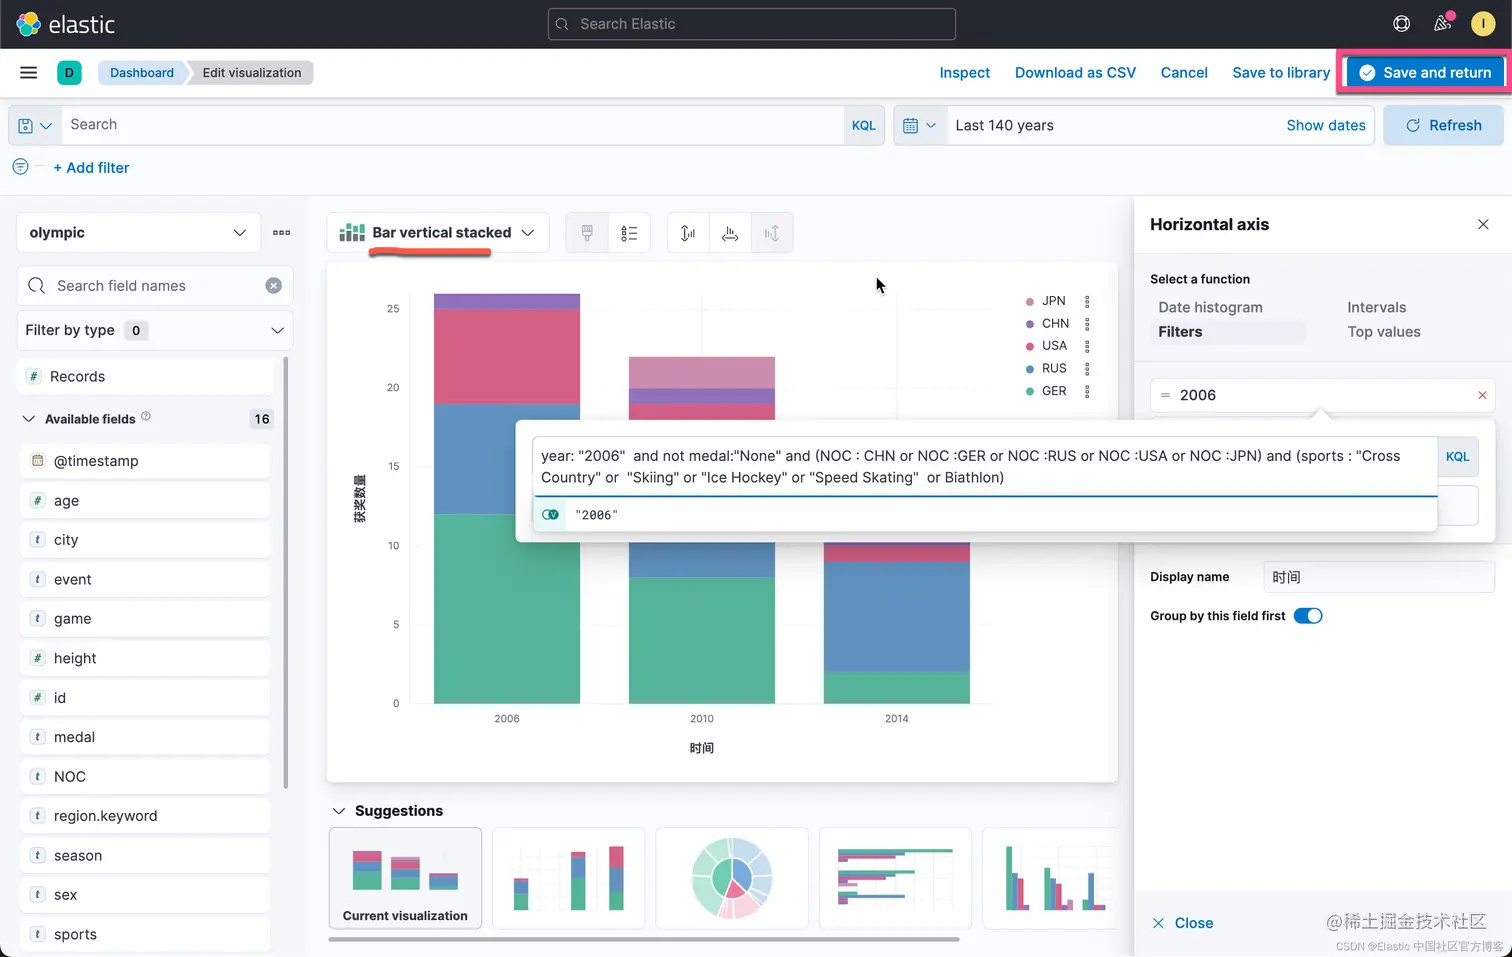The width and height of the screenshot is (1512, 957).
Task: Open the saved query menu icon
Action: pyautogui.click(x=34, y=125)
